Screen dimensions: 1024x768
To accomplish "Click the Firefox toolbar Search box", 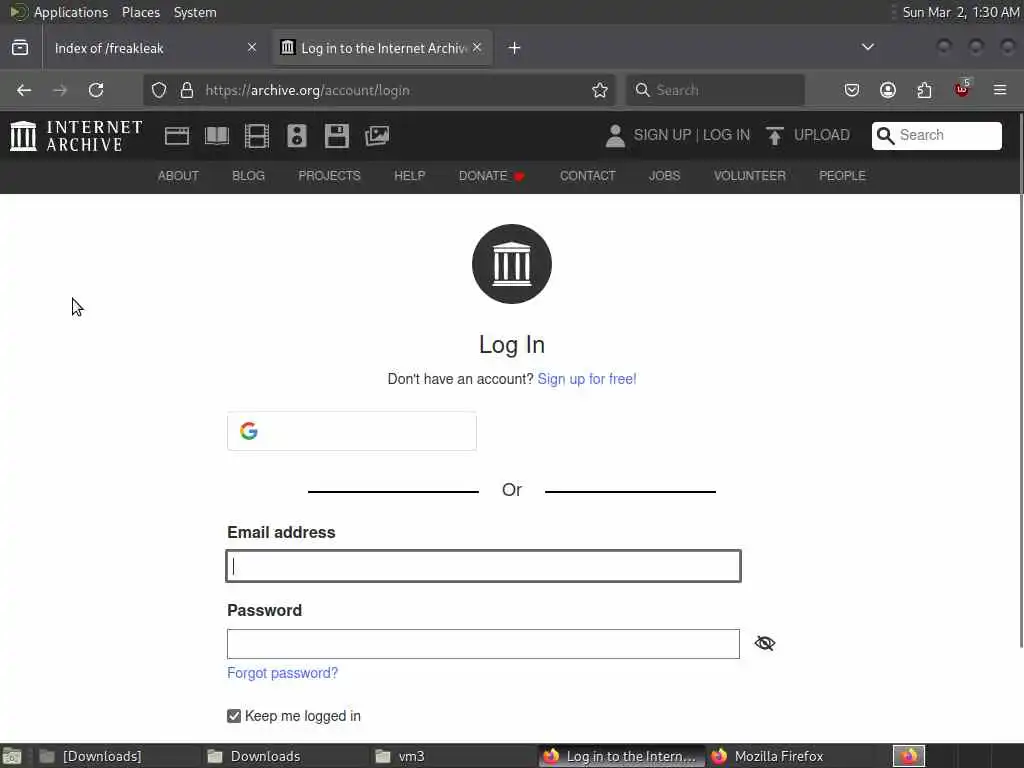I will coord(714,90).
